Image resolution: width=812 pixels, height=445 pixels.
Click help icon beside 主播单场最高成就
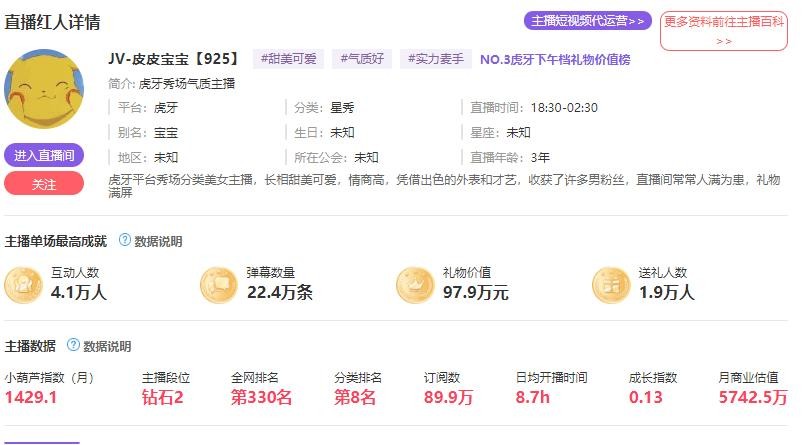(125, 240)
